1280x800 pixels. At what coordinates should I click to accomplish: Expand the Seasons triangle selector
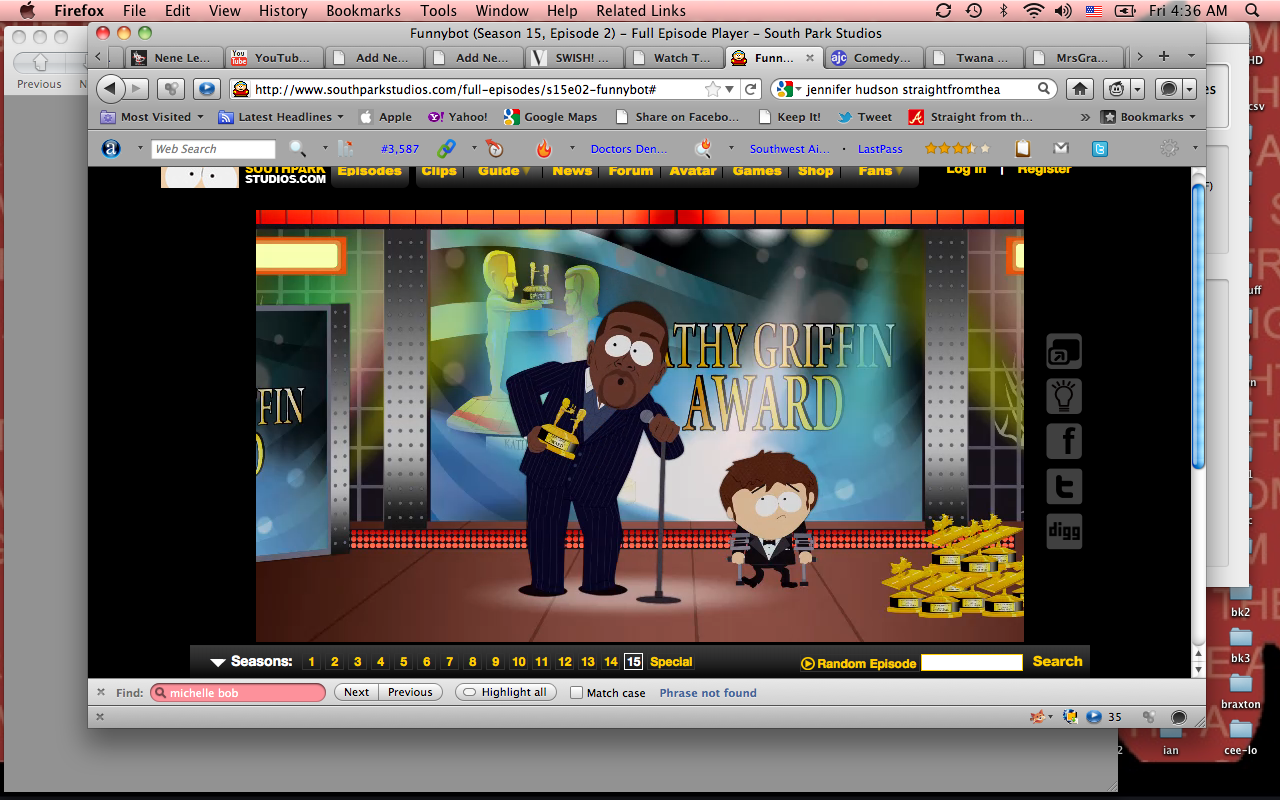click(218, 662)
